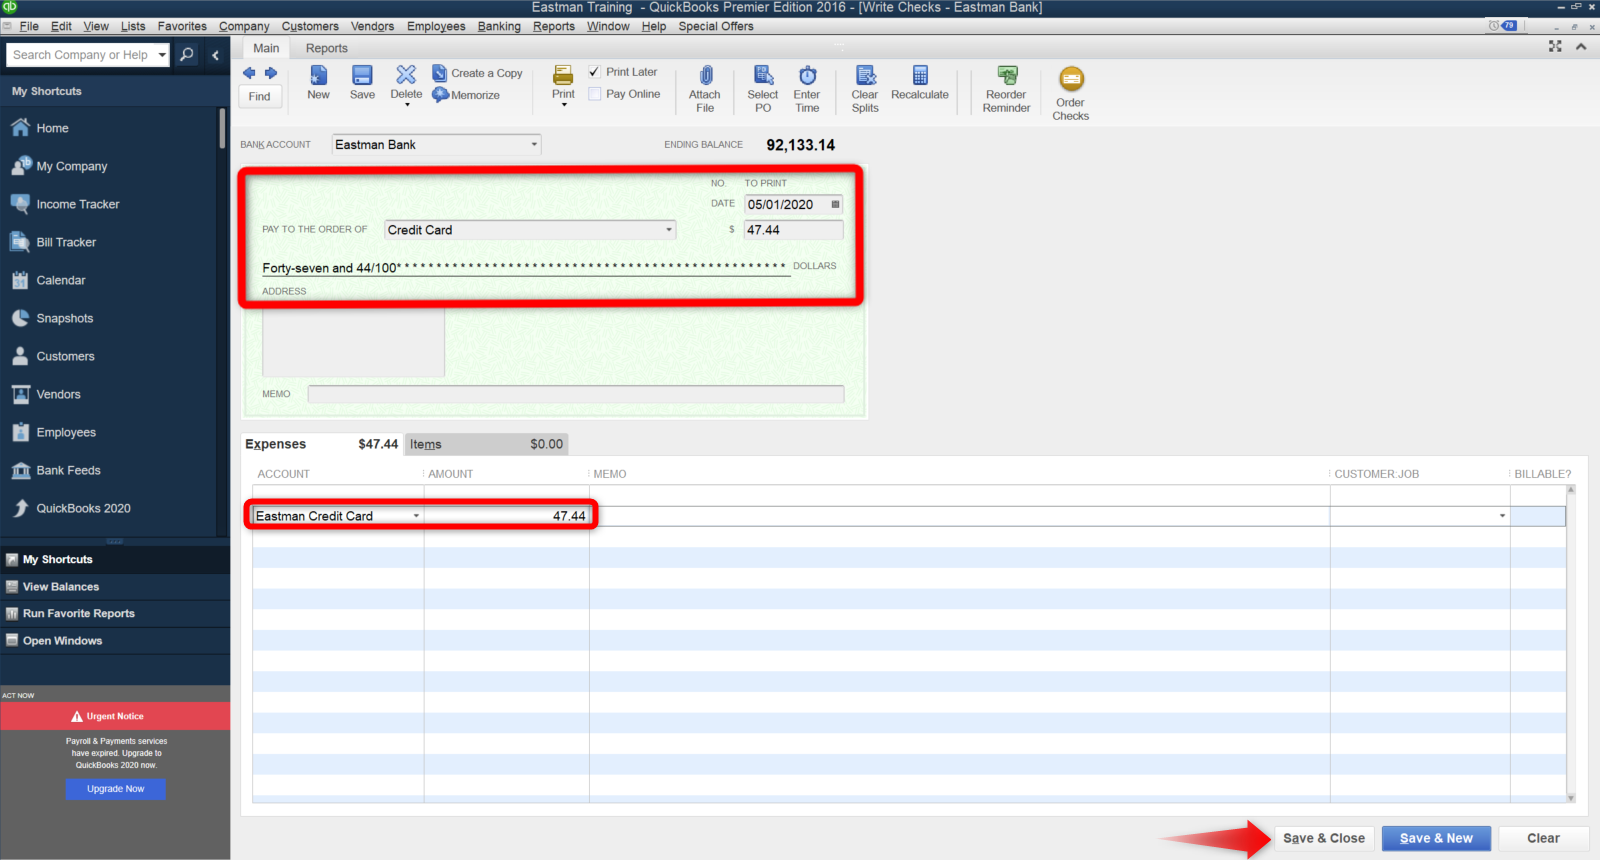This screenshot has width=1600, height=860.
Task: Select the Expenses tab
Action: tap(322, 444)
